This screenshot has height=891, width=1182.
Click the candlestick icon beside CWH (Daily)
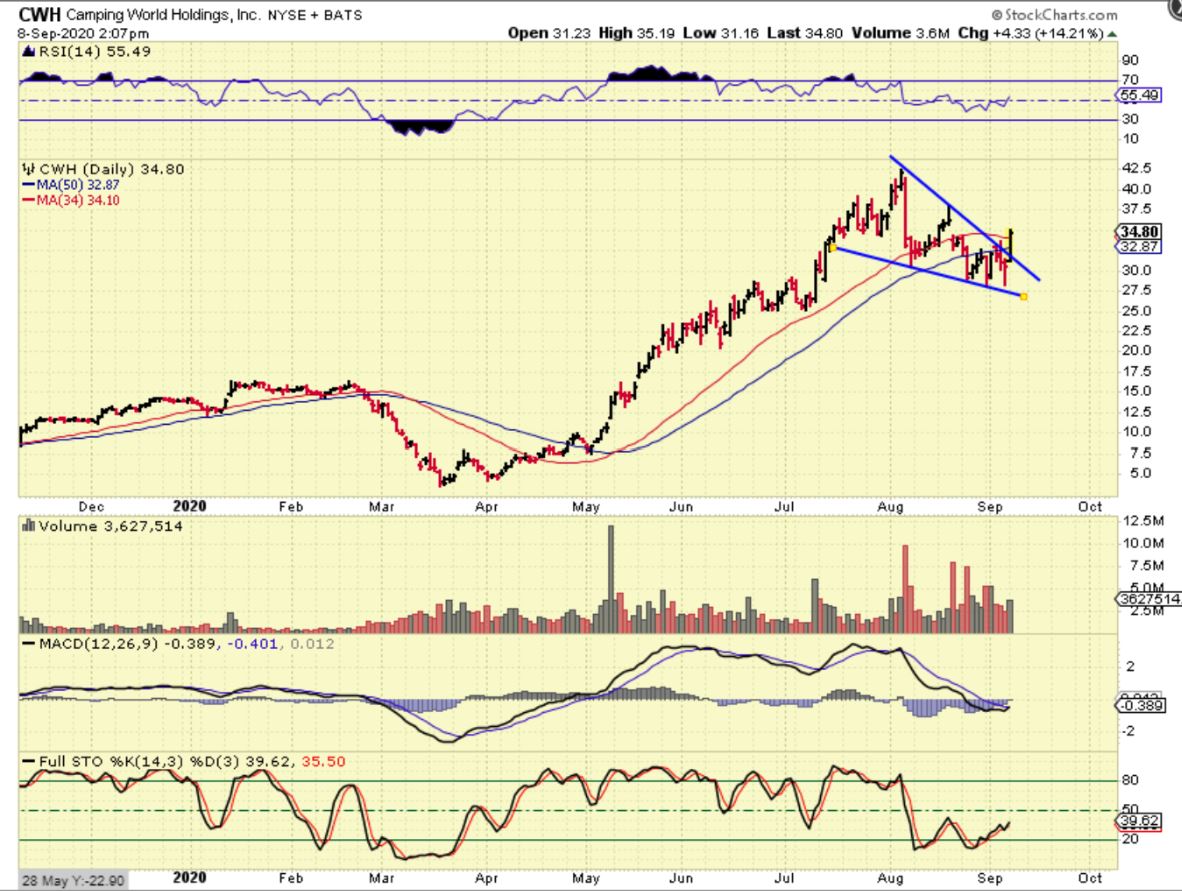[29, 169]
